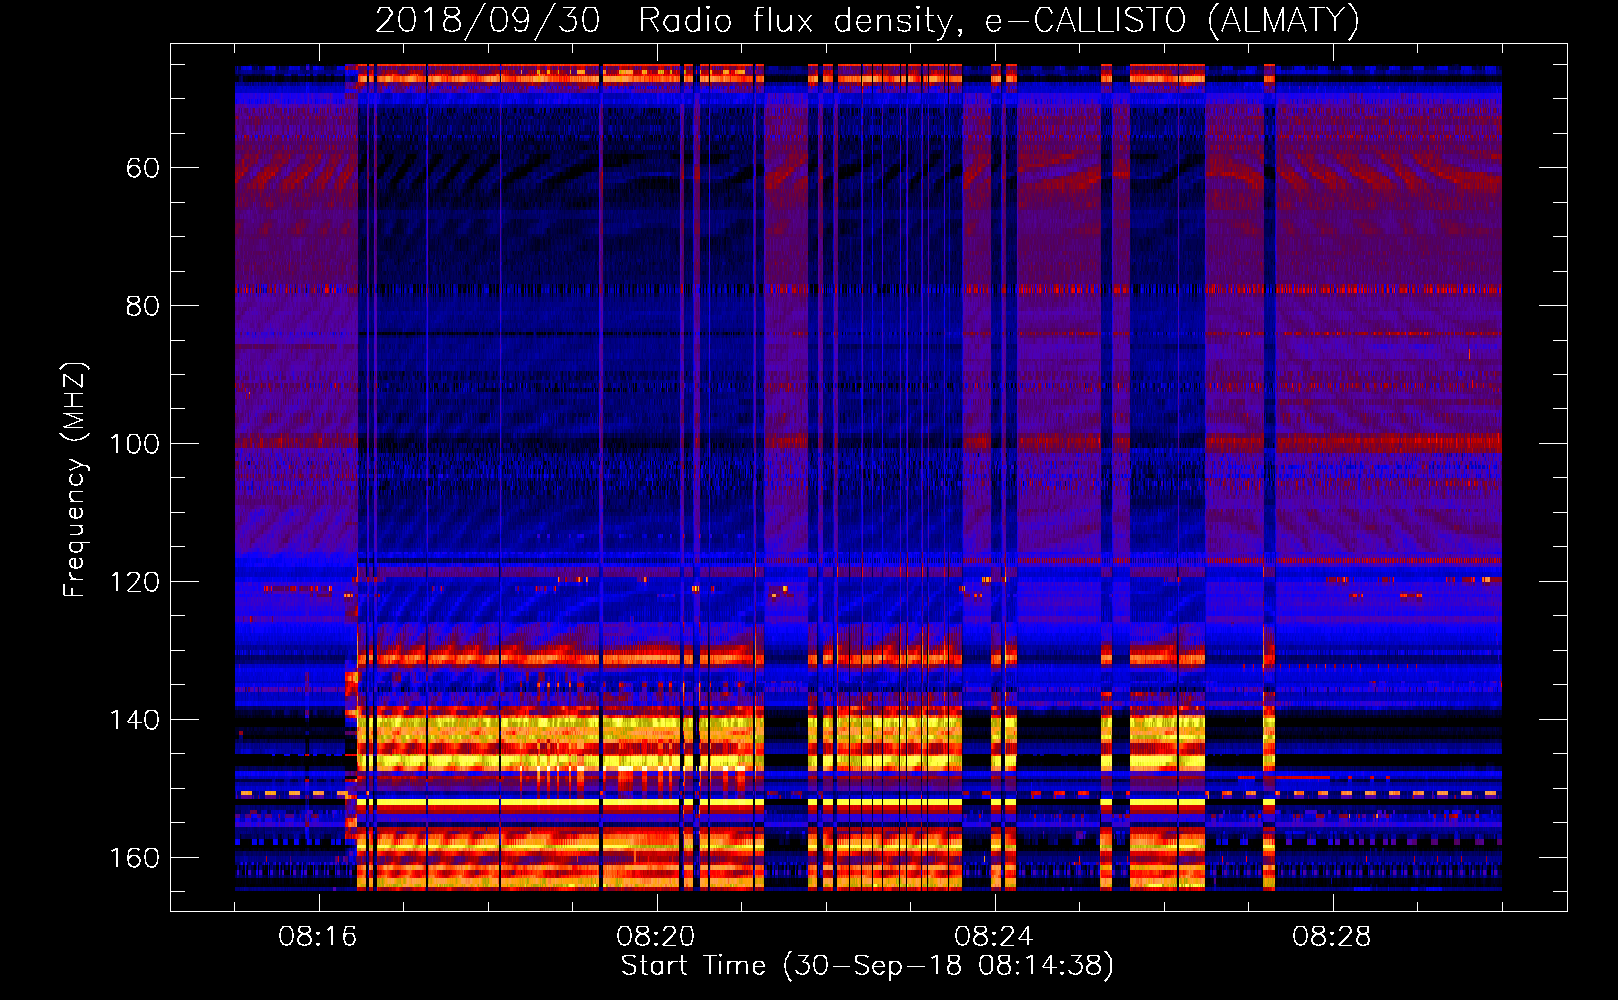Screen dimensions: 1618x1000
Task: Click the 'Frequency (MHZ)' axis label
Action: (75, 480)
